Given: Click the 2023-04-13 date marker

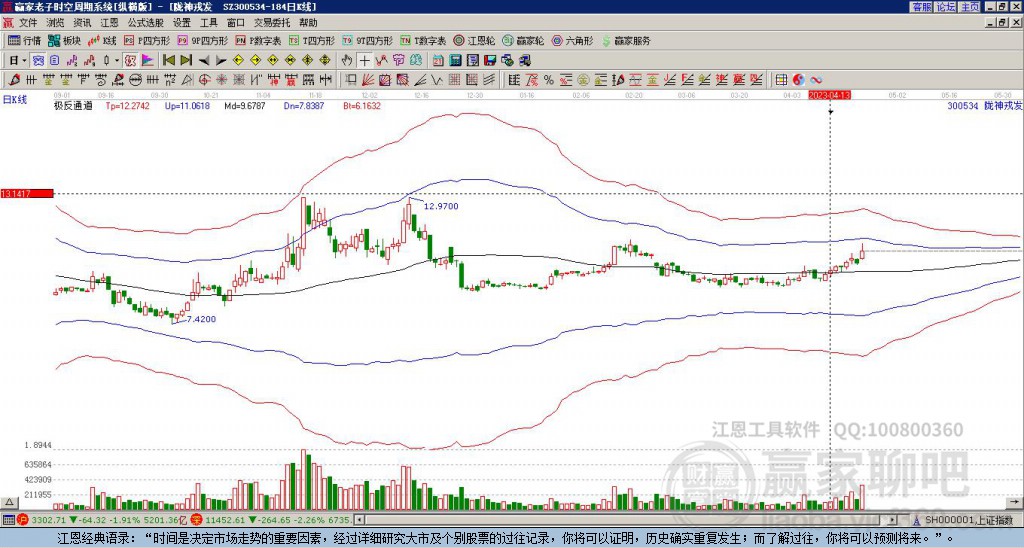Looking at the screenshot, I should (829, 95).
